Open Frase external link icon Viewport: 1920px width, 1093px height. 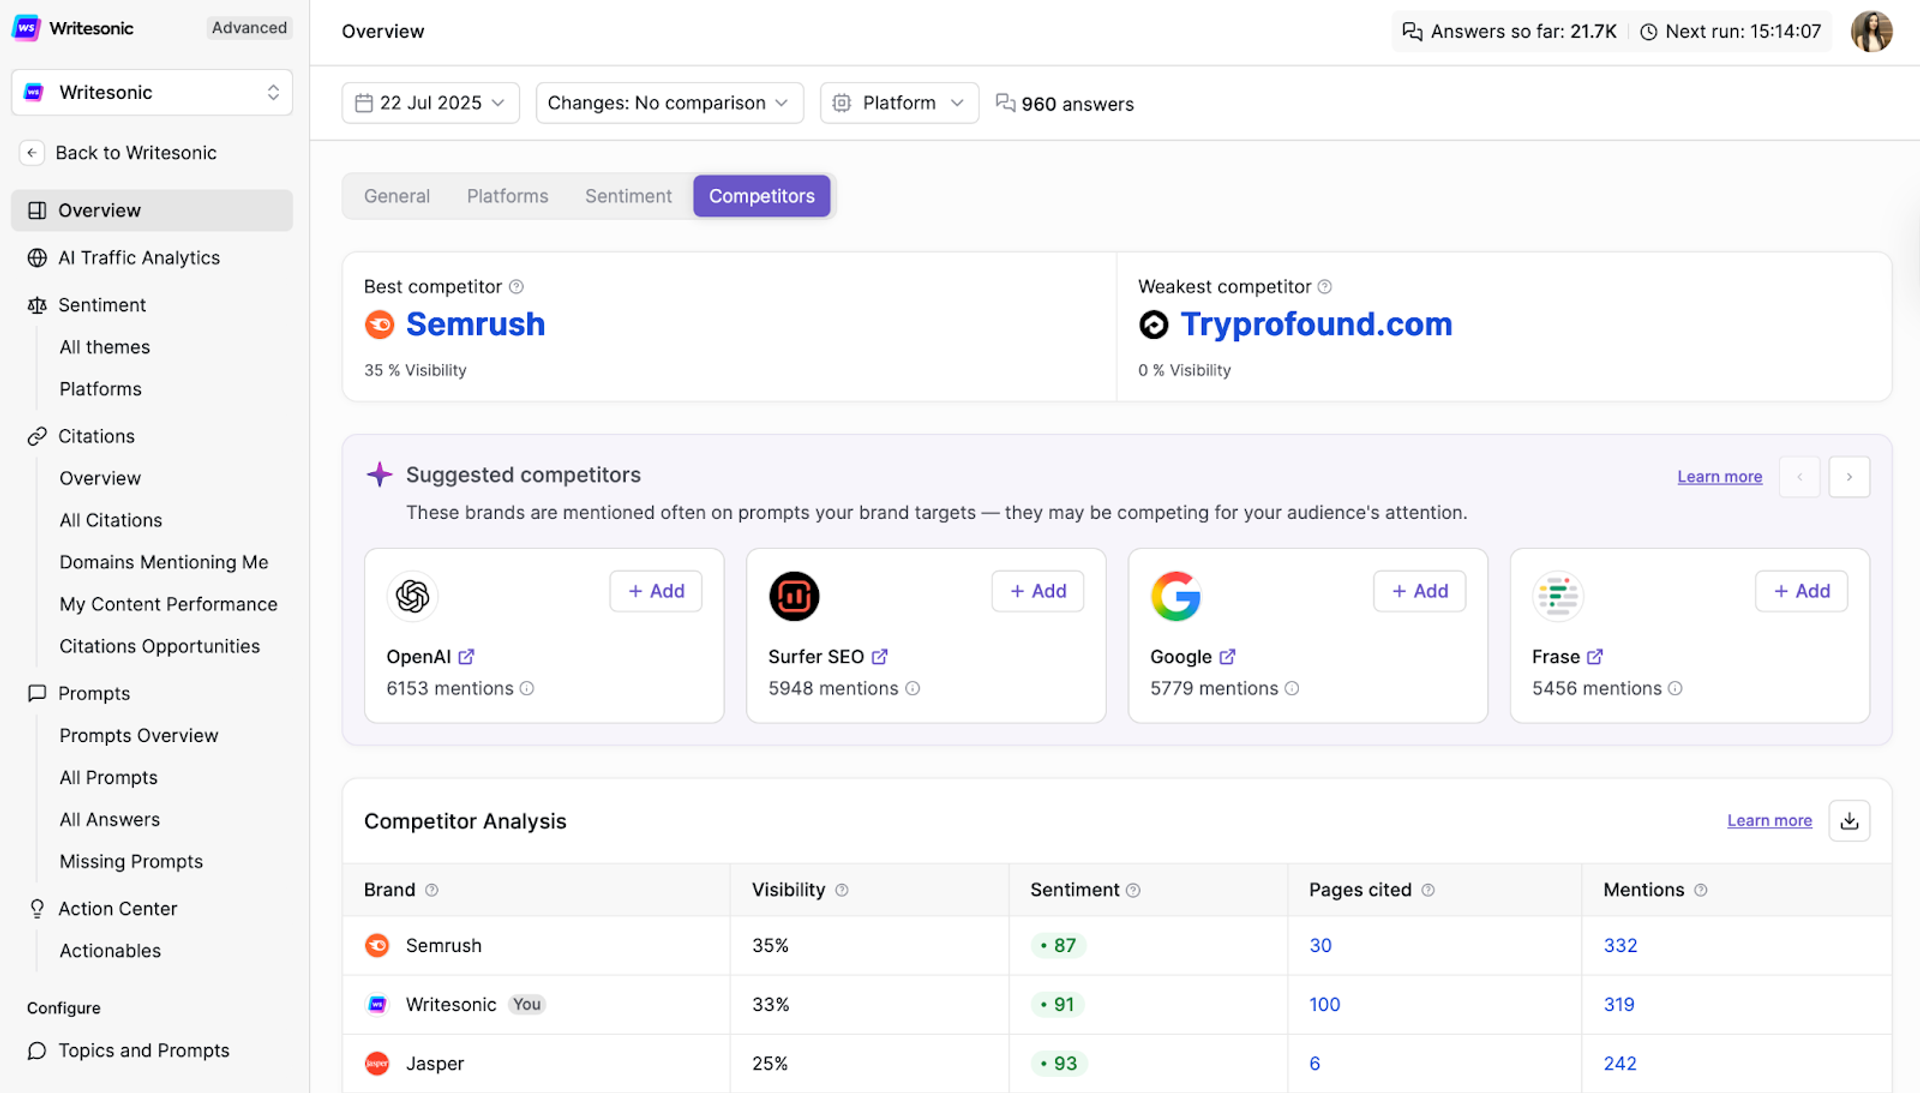click(1595, 657)
